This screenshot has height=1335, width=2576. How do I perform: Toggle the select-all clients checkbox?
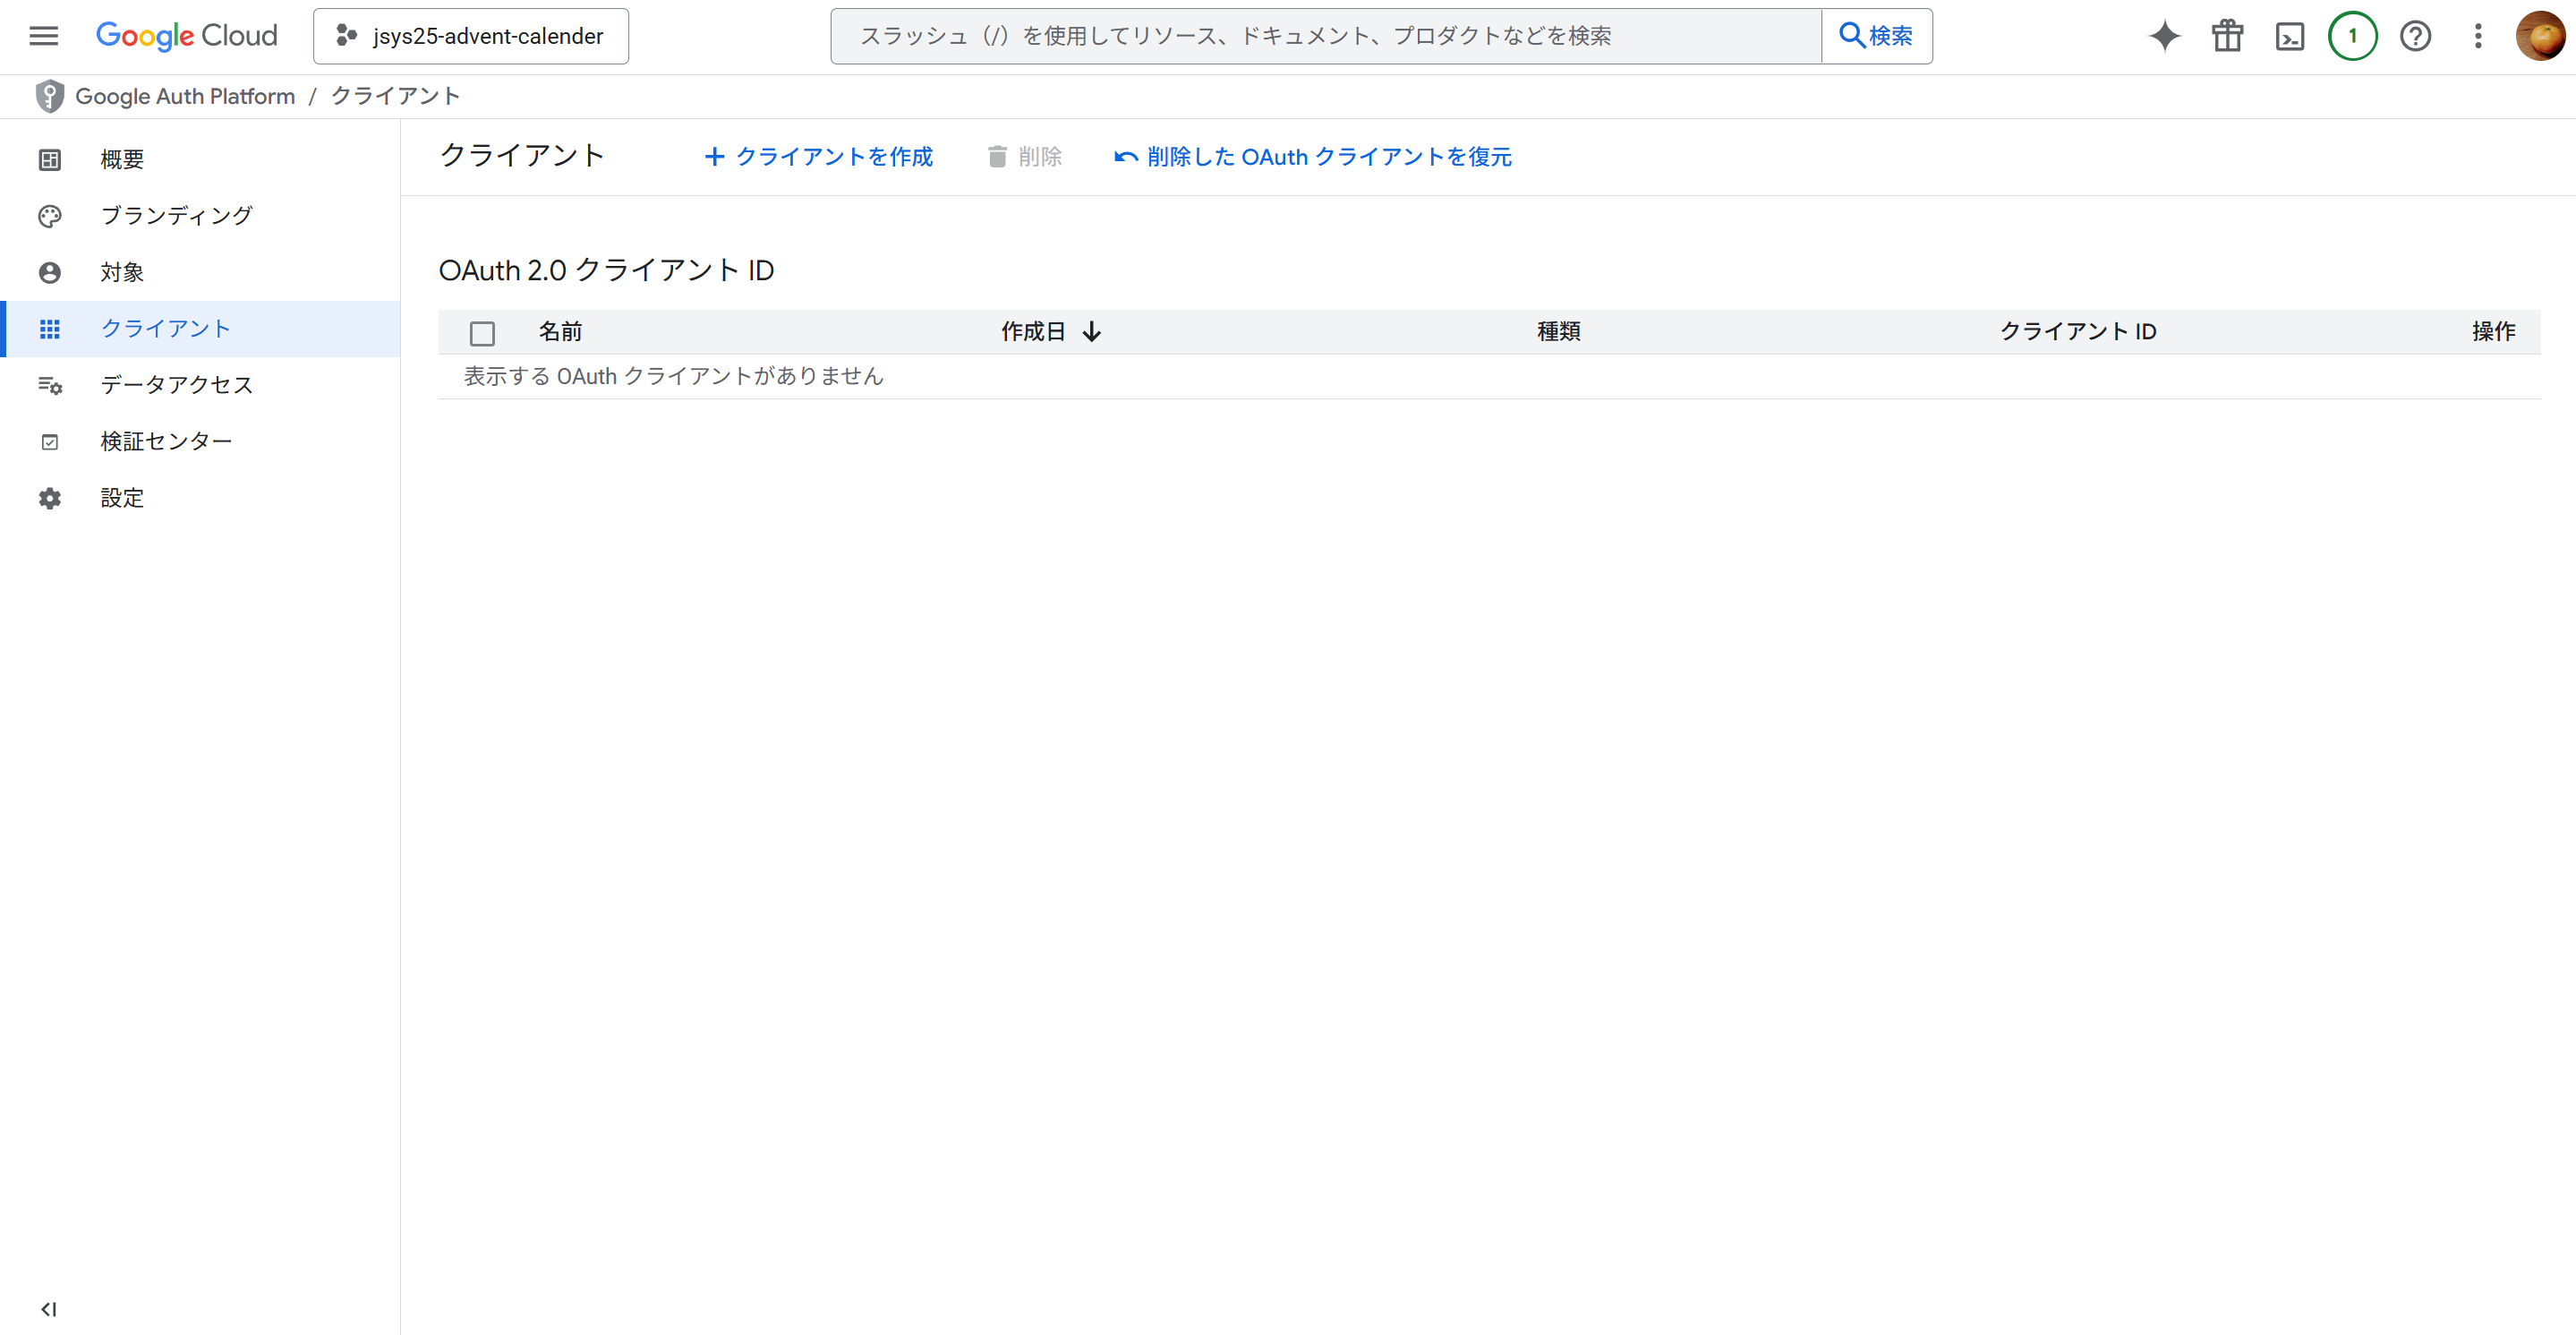coord(482,333)
